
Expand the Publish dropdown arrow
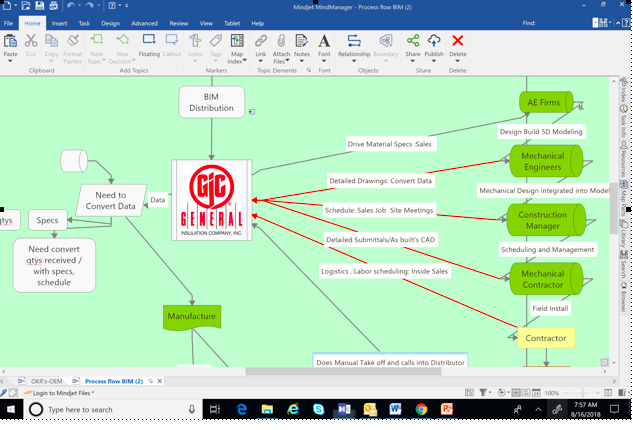[434, 61]
